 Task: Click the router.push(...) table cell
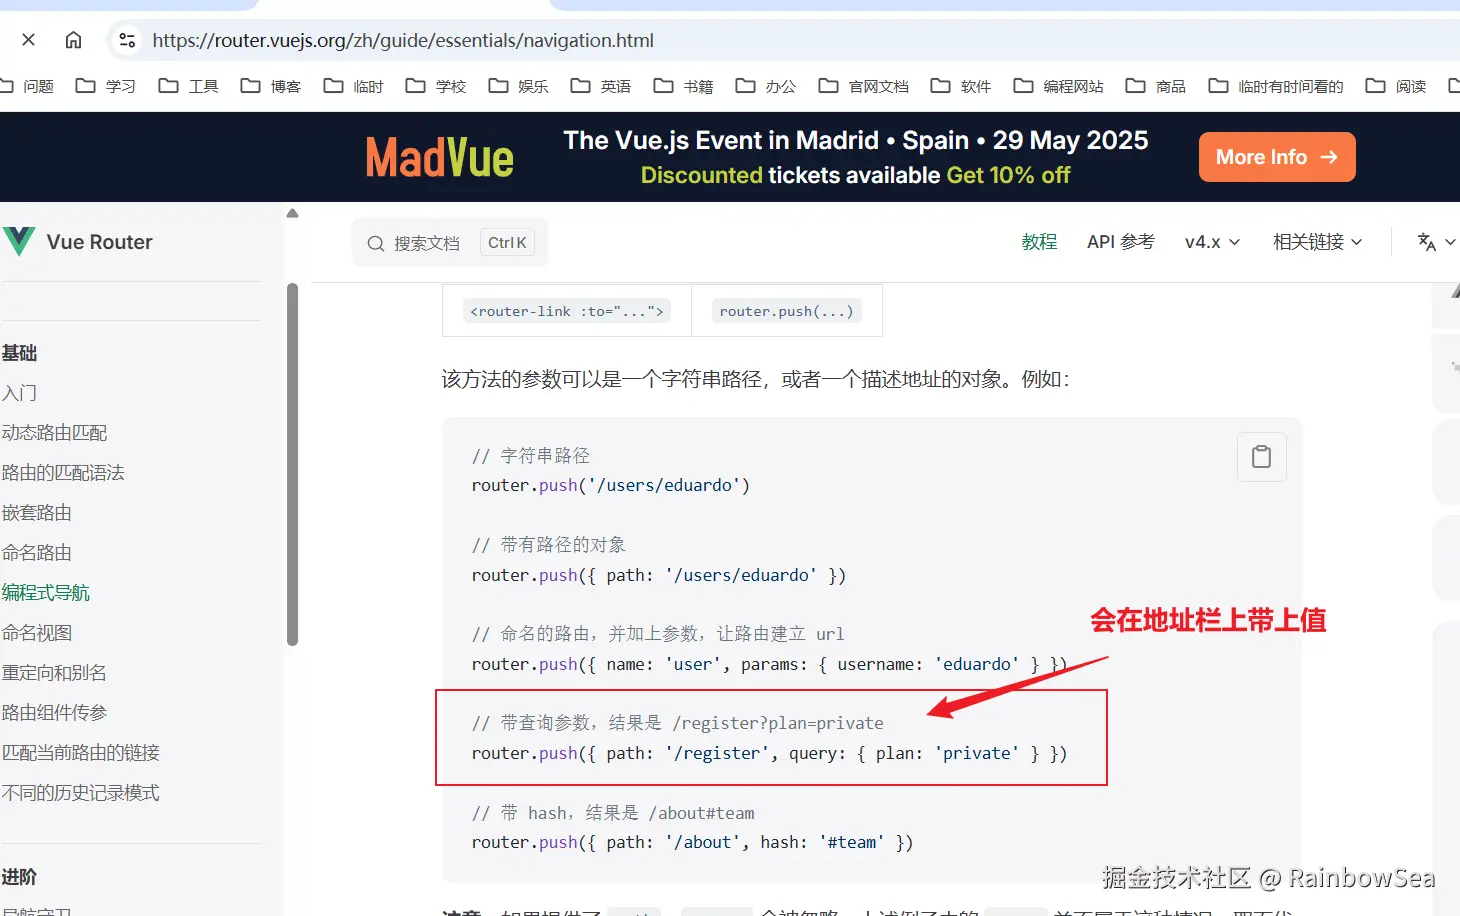(787, 311)
